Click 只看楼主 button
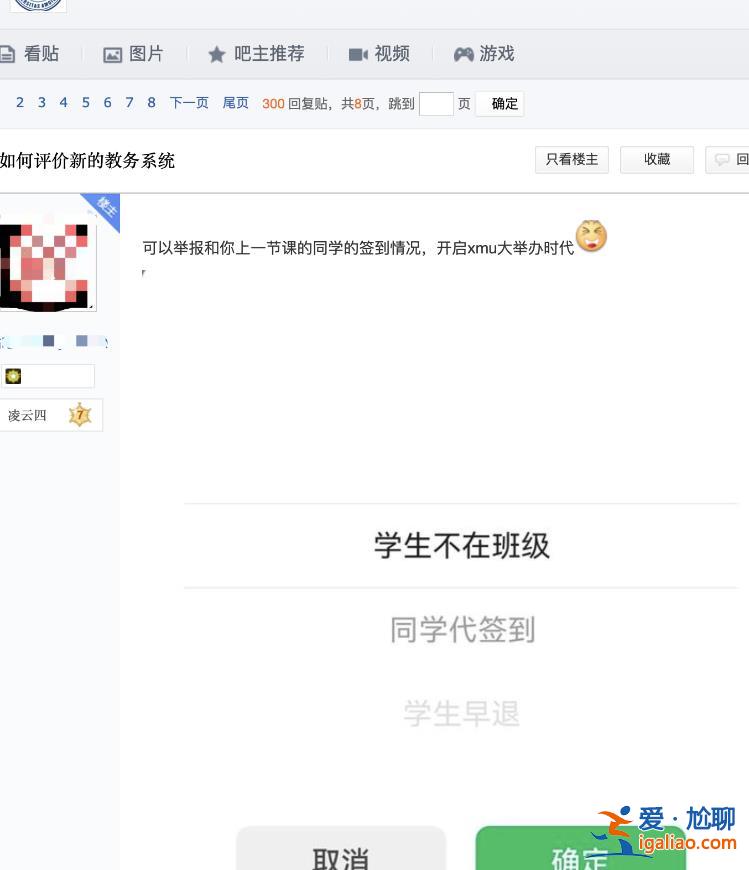This screenshot has height=870, width=749. (571, 160)
